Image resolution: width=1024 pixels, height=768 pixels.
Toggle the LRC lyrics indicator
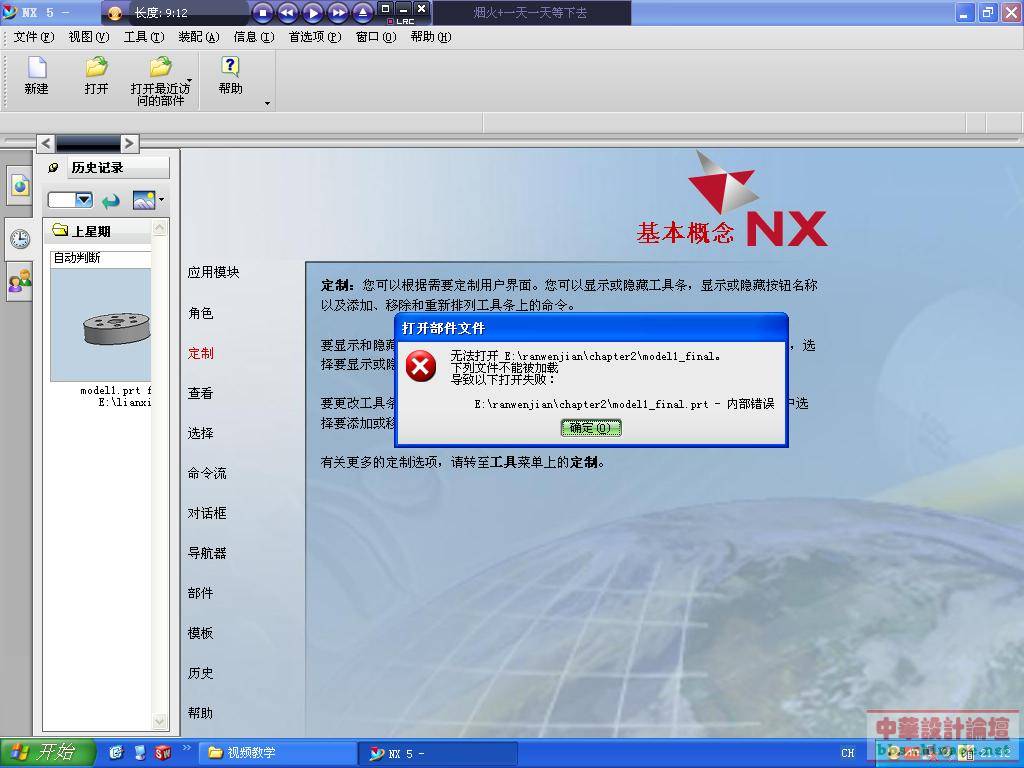point(401,22)
